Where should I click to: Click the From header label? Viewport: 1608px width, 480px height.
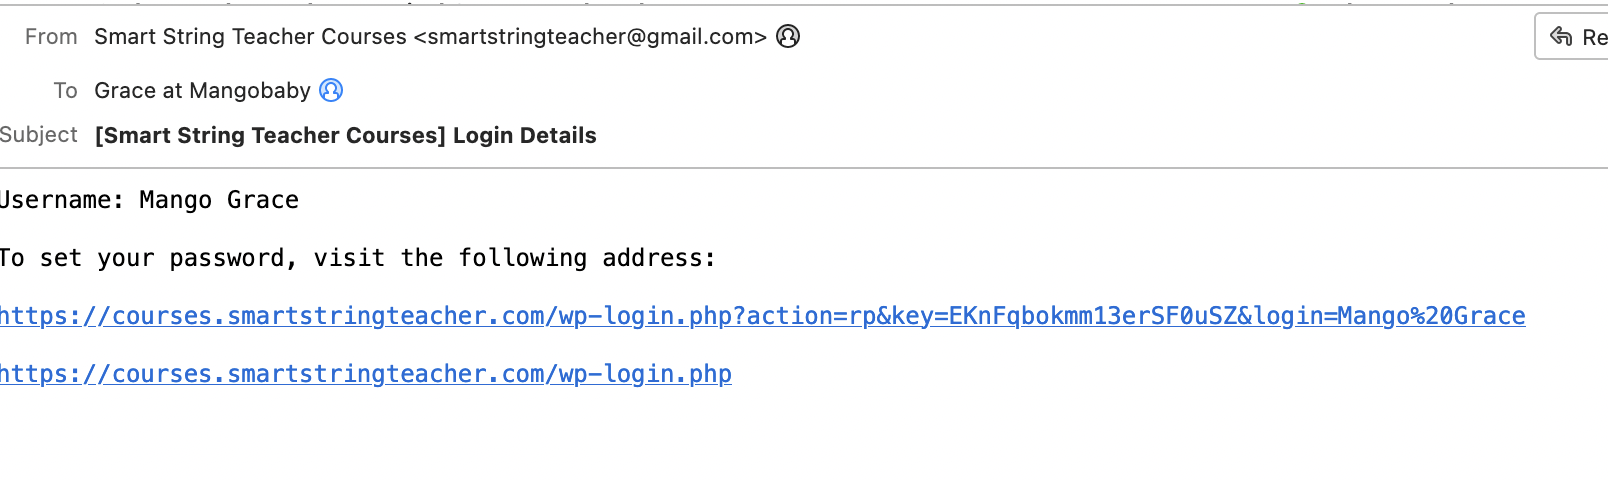(x=51, y=37)
